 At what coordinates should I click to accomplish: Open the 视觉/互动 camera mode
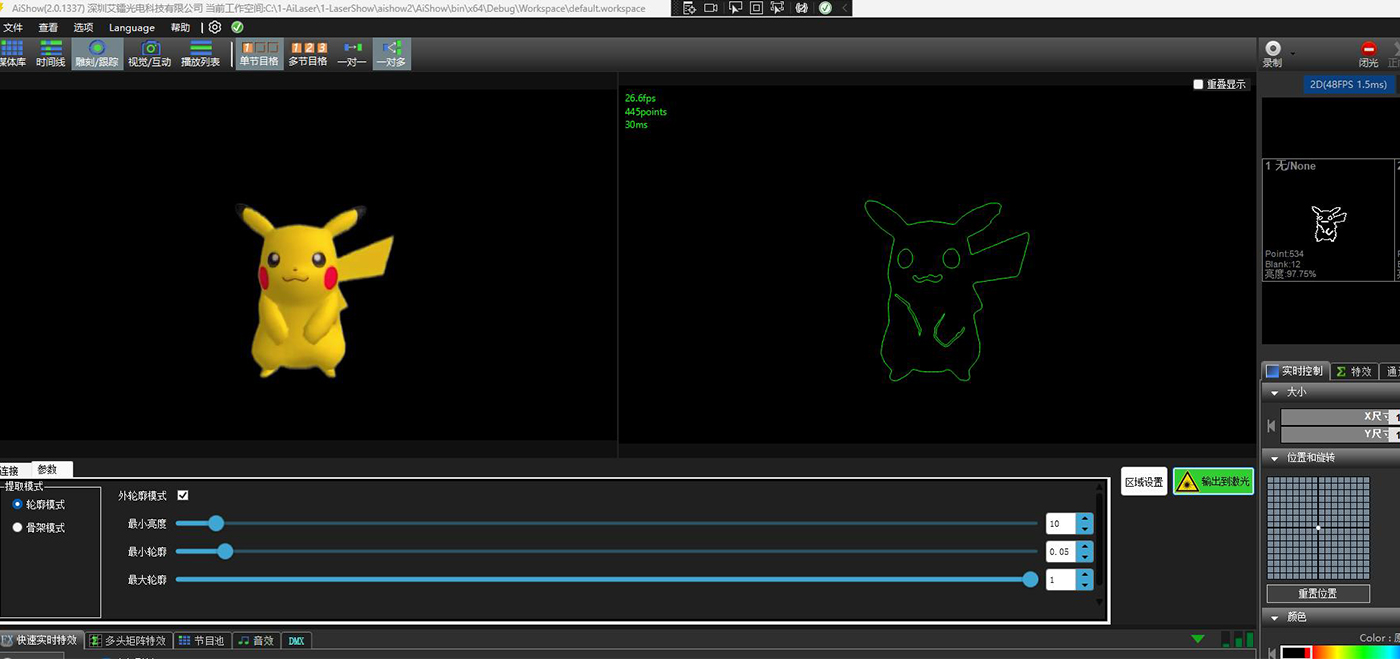[x=150, y=54]
